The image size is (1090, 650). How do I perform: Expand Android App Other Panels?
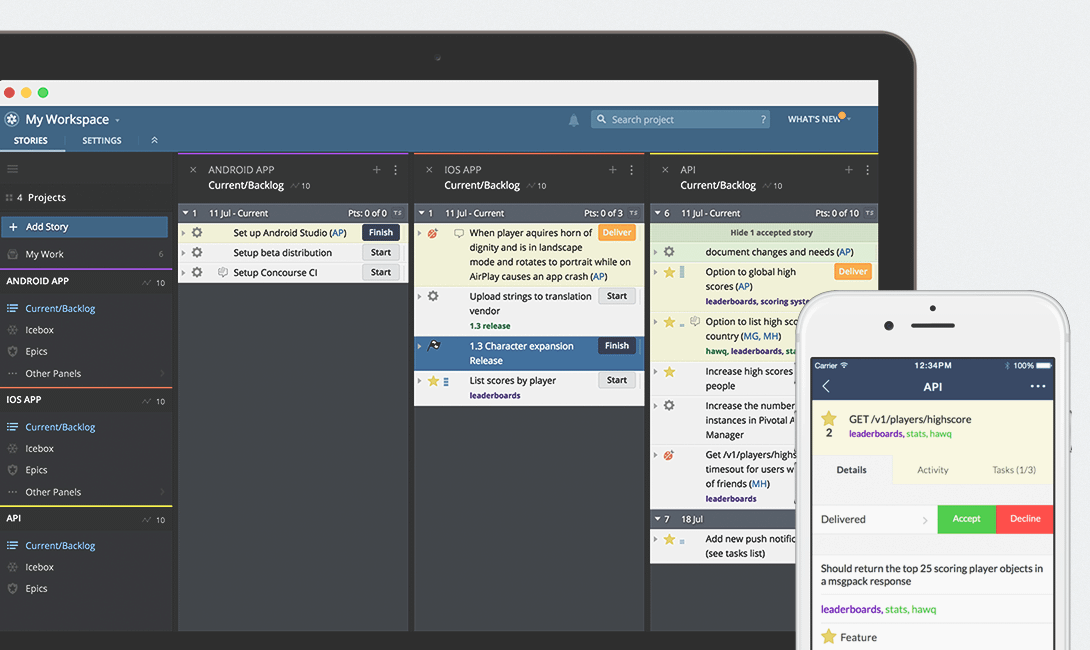162,373
